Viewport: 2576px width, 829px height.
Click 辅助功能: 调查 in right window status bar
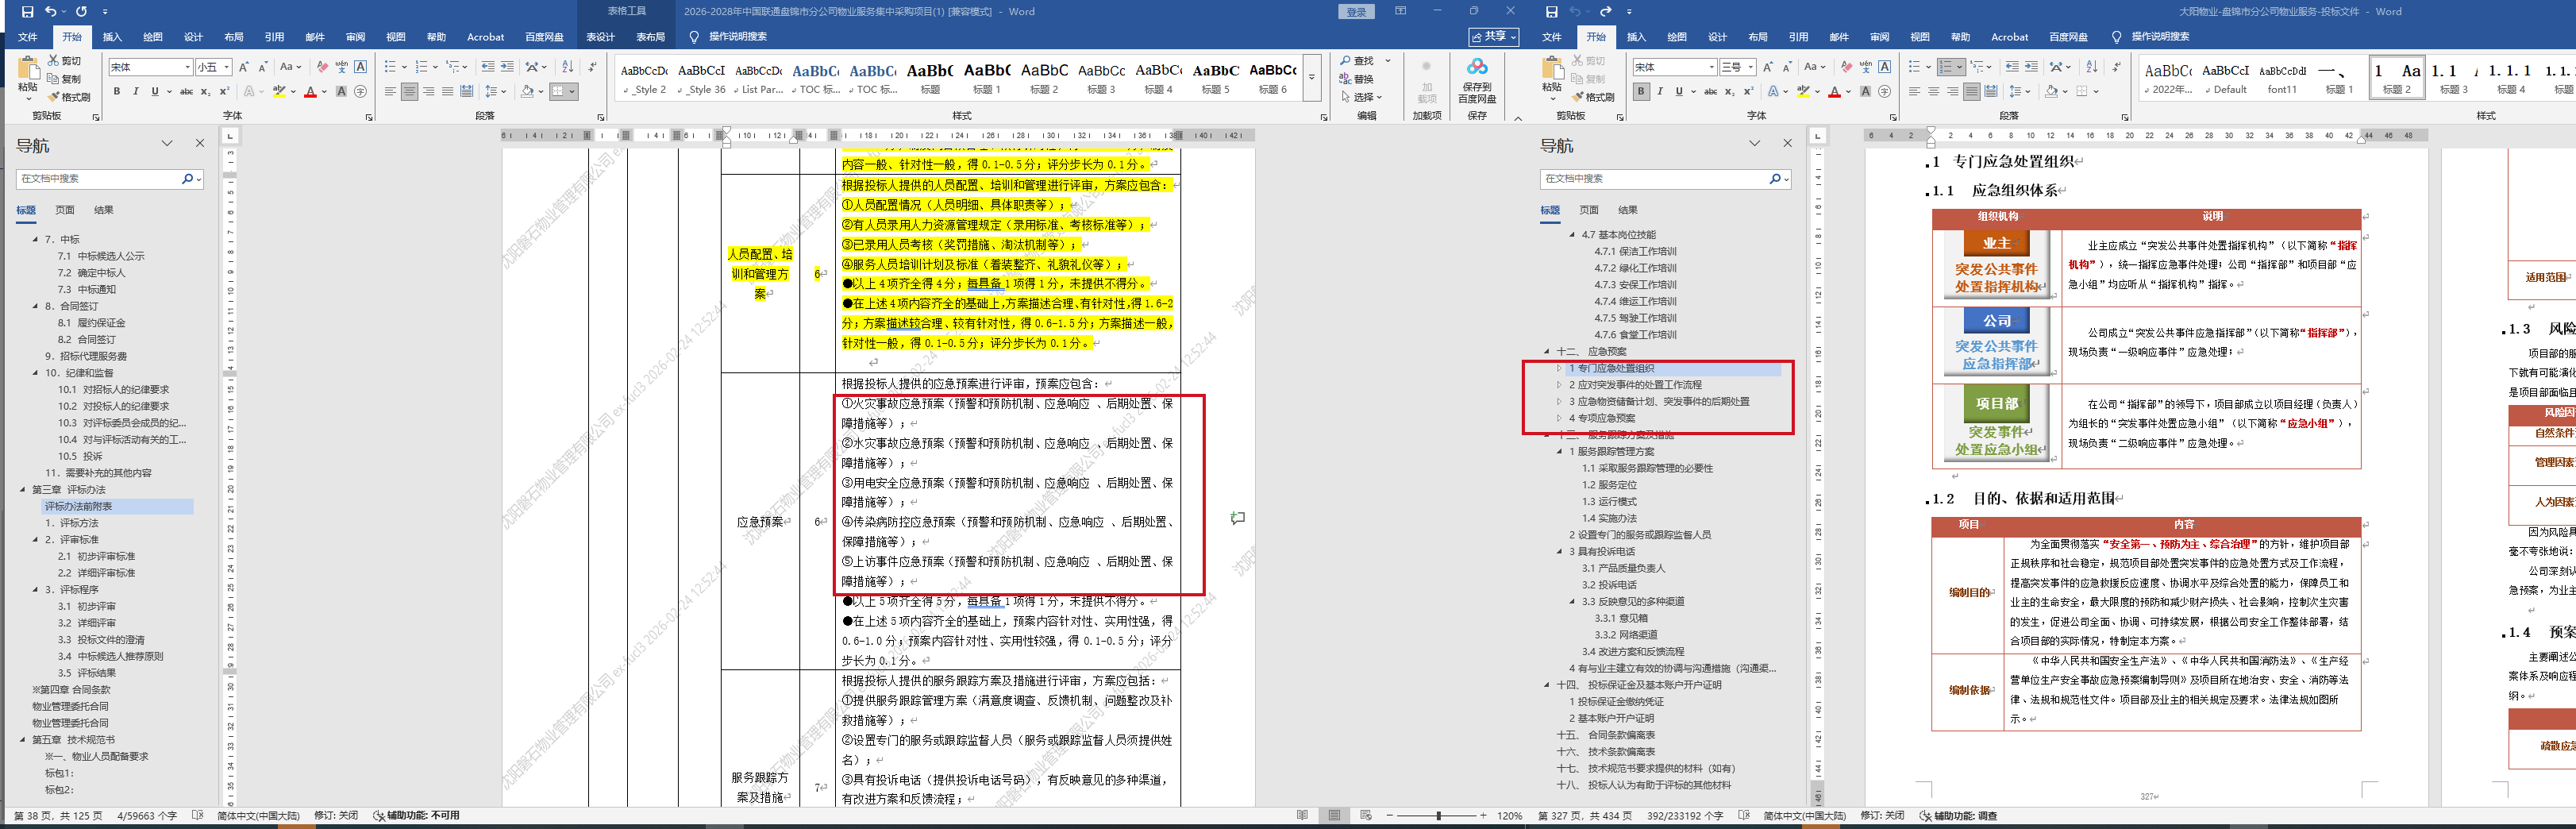tap(1958, 816)
